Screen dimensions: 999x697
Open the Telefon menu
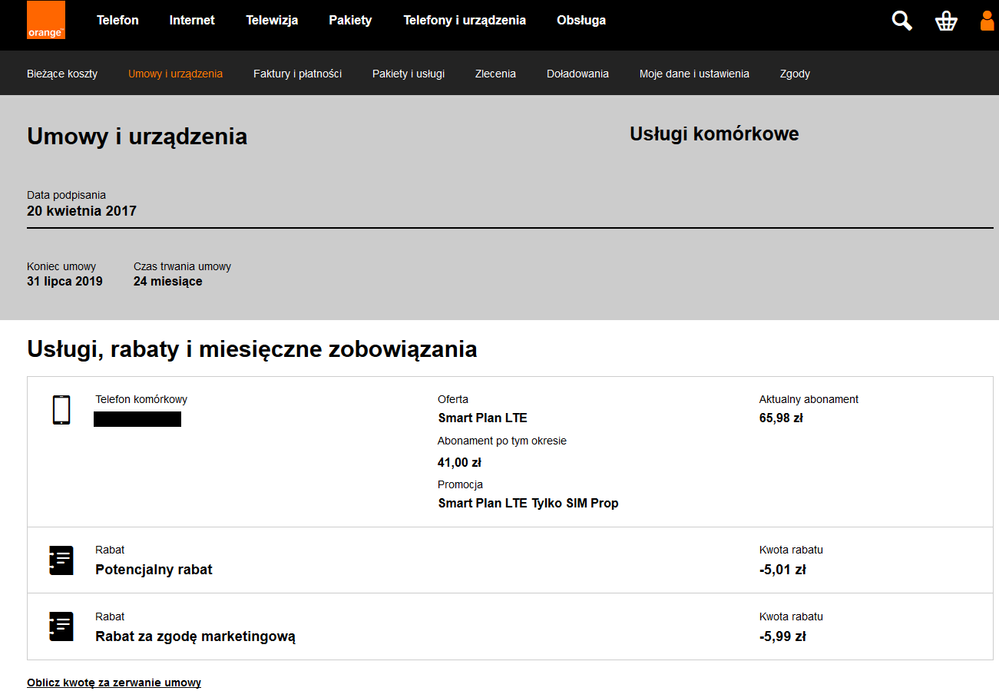pyautogui.click(x=117, y=20)
